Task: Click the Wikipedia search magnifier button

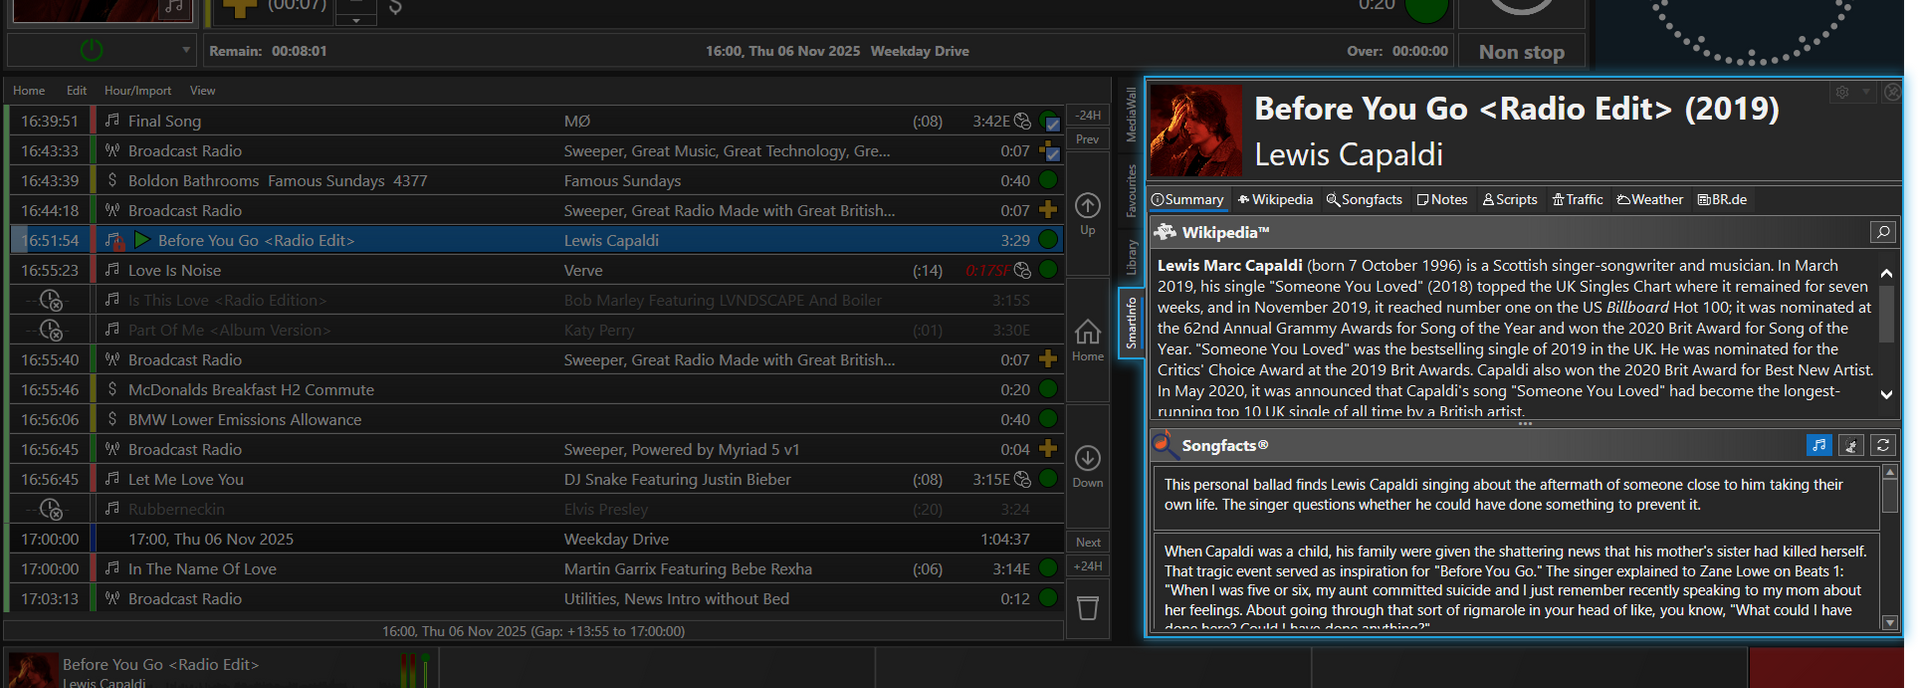Action: point(1883,232)
